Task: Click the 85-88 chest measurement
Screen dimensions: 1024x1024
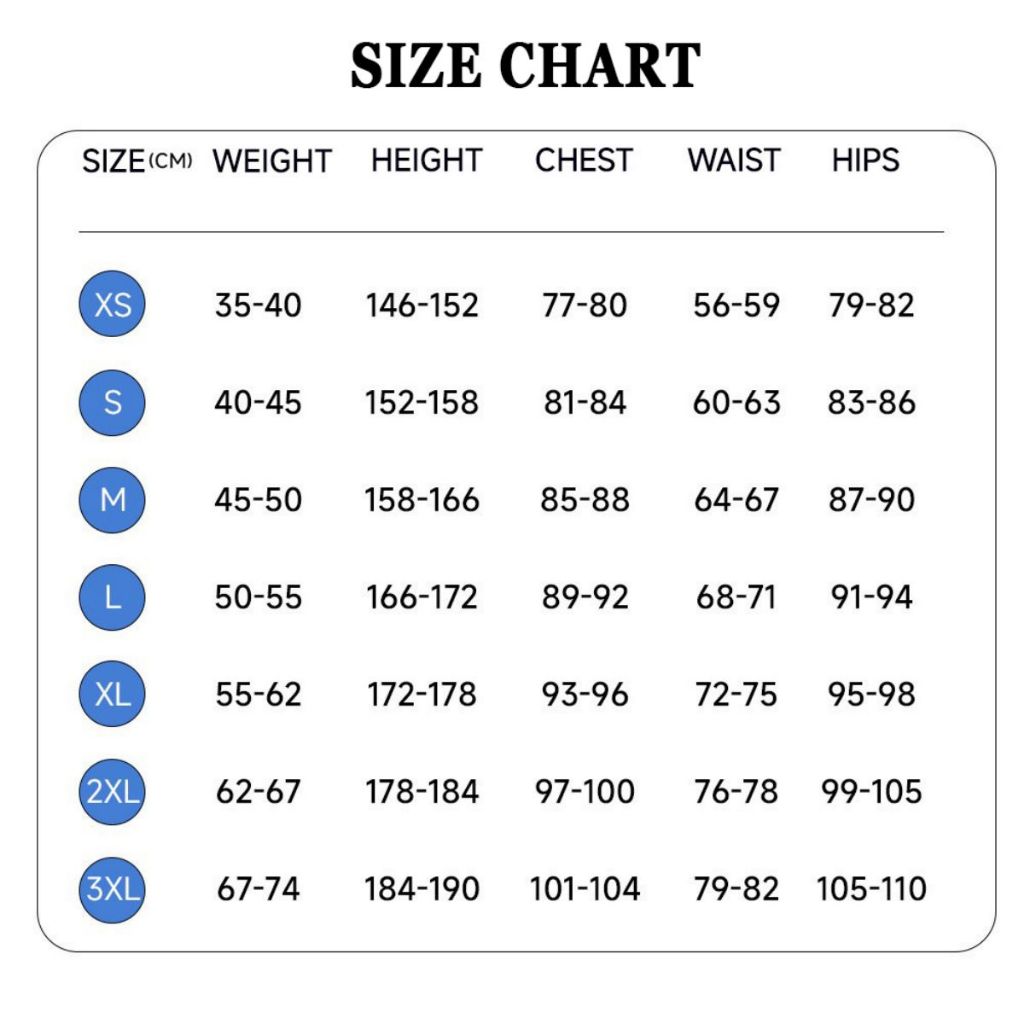Action: (x=584, y=500)
